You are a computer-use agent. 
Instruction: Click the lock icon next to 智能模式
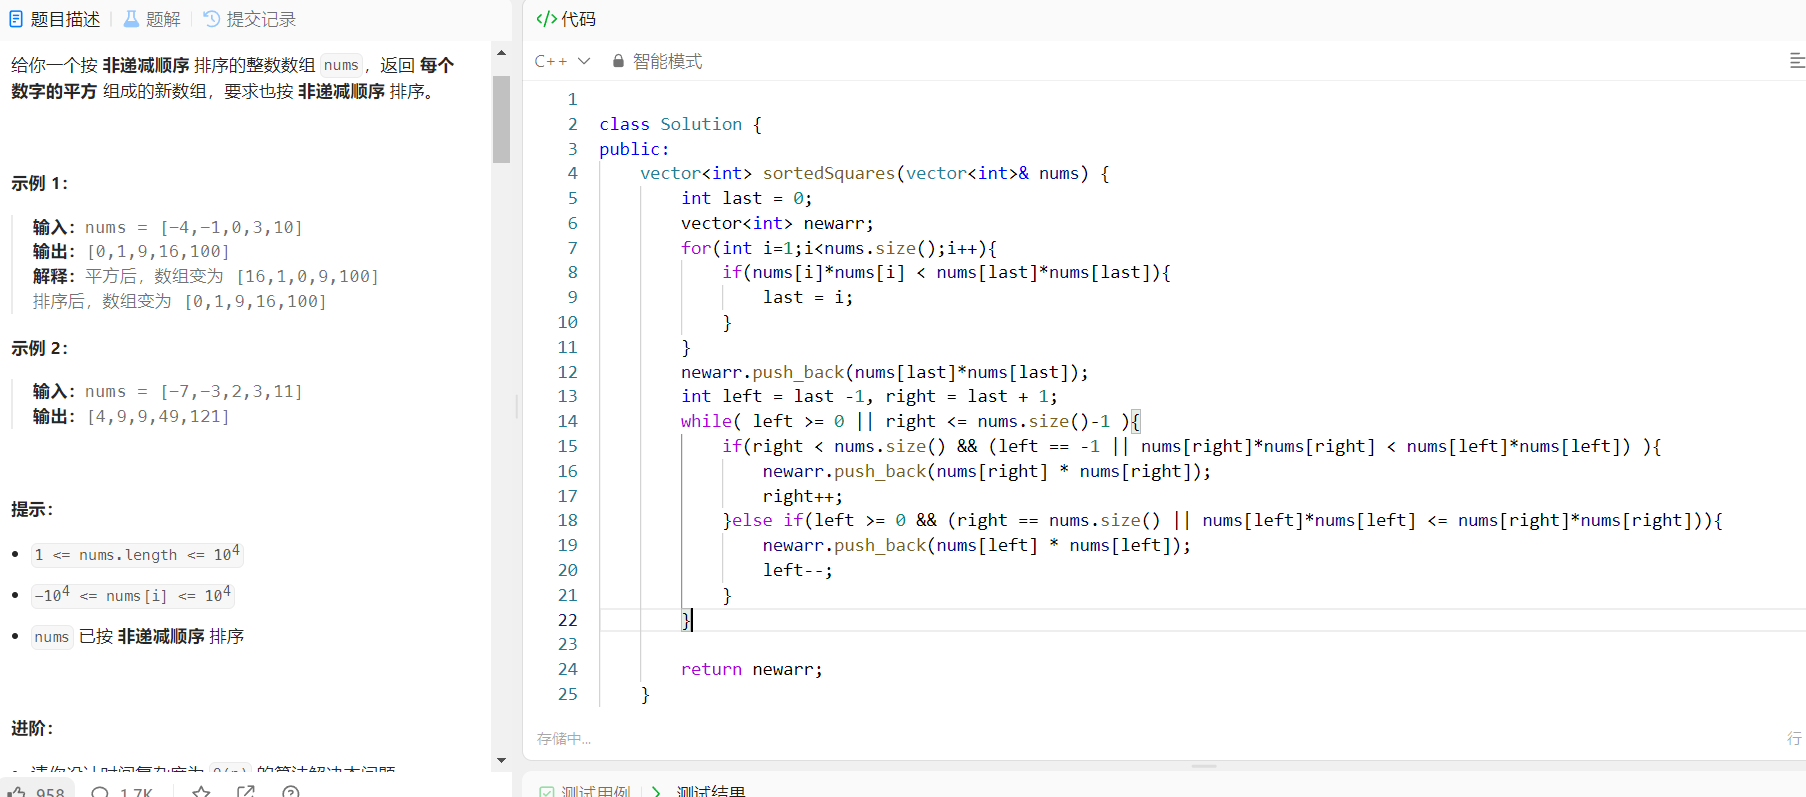(618, 61)
